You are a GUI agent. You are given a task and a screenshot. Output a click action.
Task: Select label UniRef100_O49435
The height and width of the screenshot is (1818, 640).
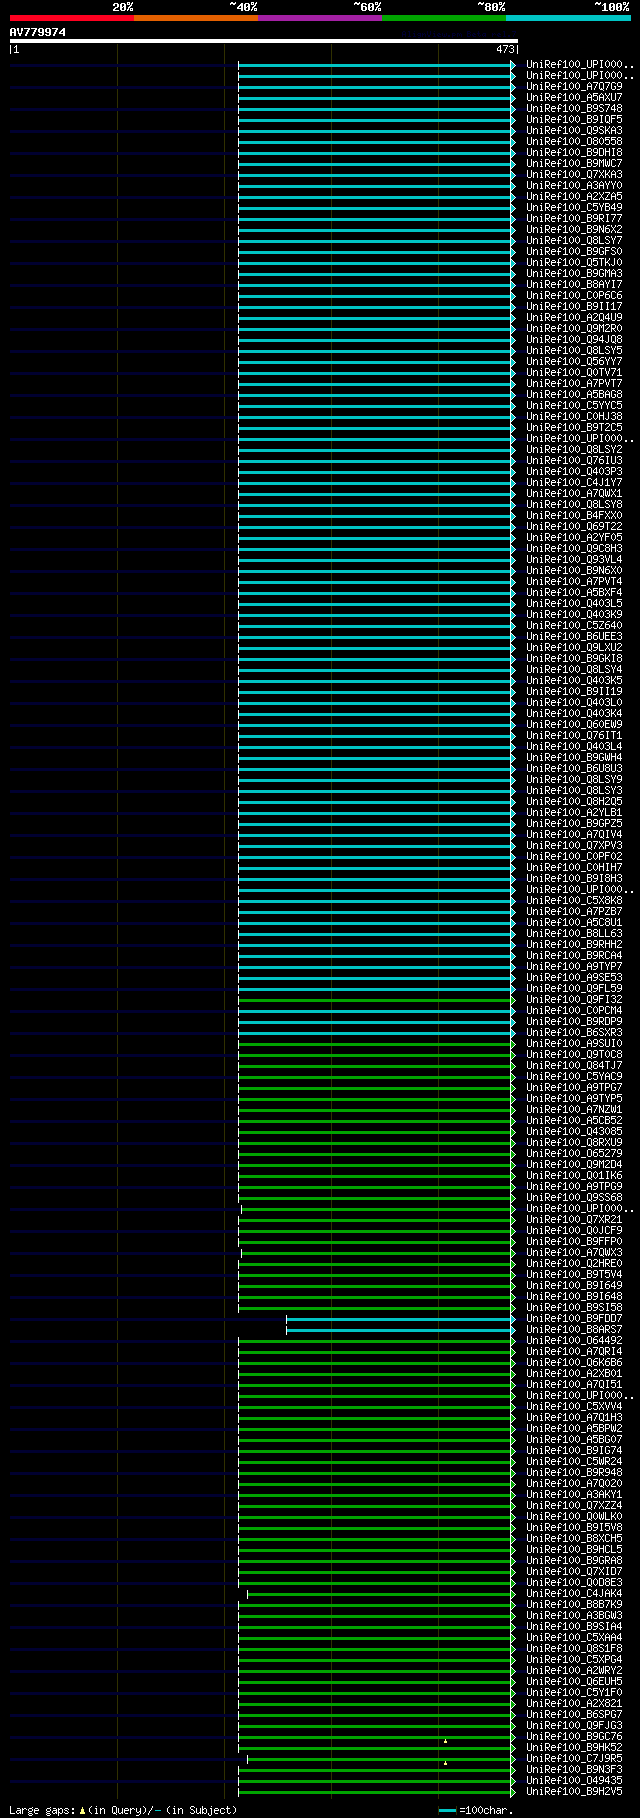[x=574, y=1781]
